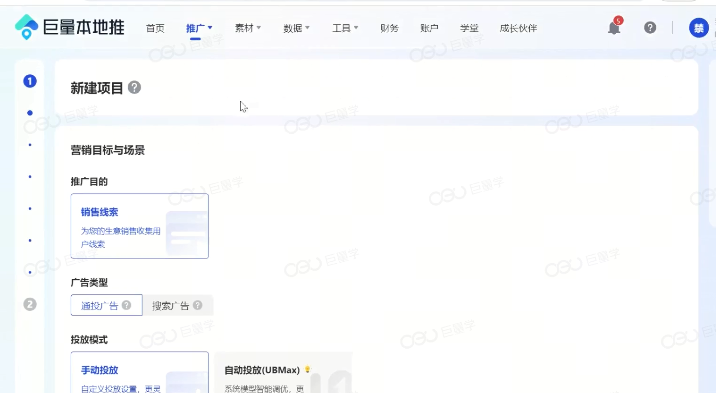716x393 pixels.
Task: Open the 推广 dropdown menu
Action: (x=199, y=28)
